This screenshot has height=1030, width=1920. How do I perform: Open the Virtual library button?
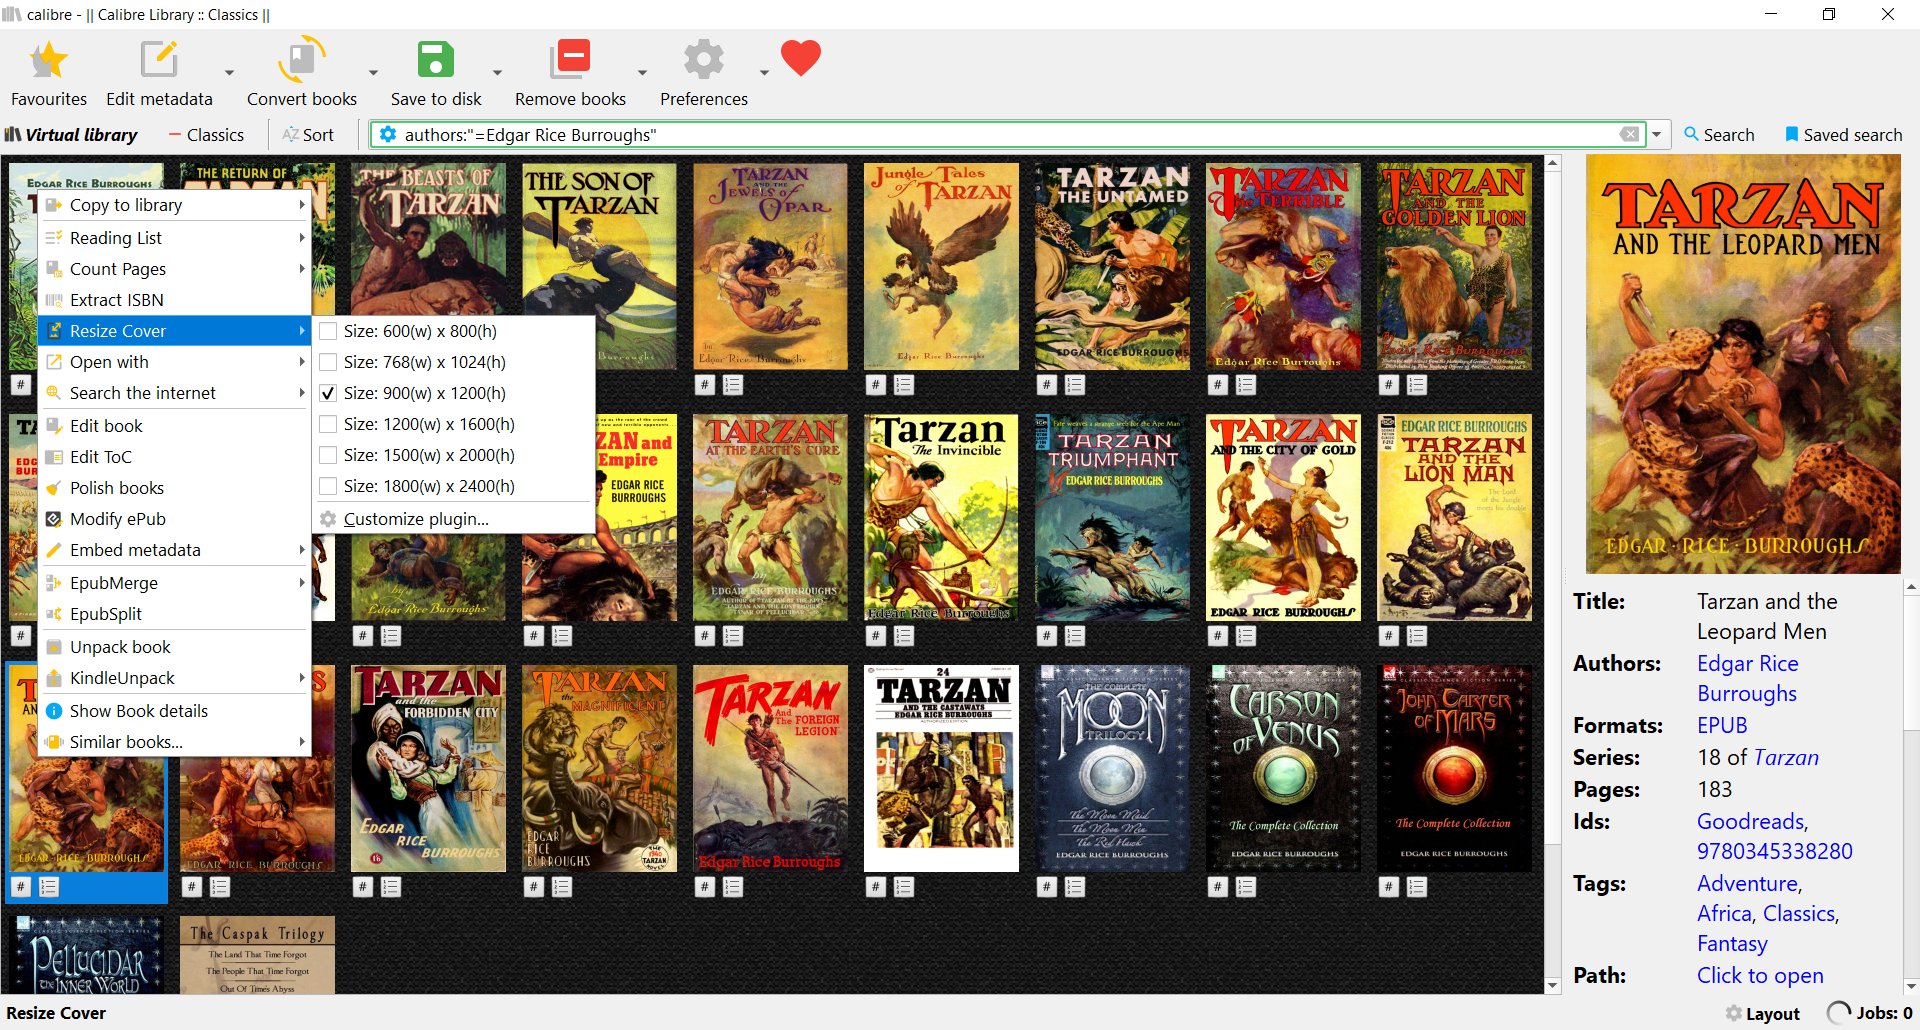click(x=72, y=135)
